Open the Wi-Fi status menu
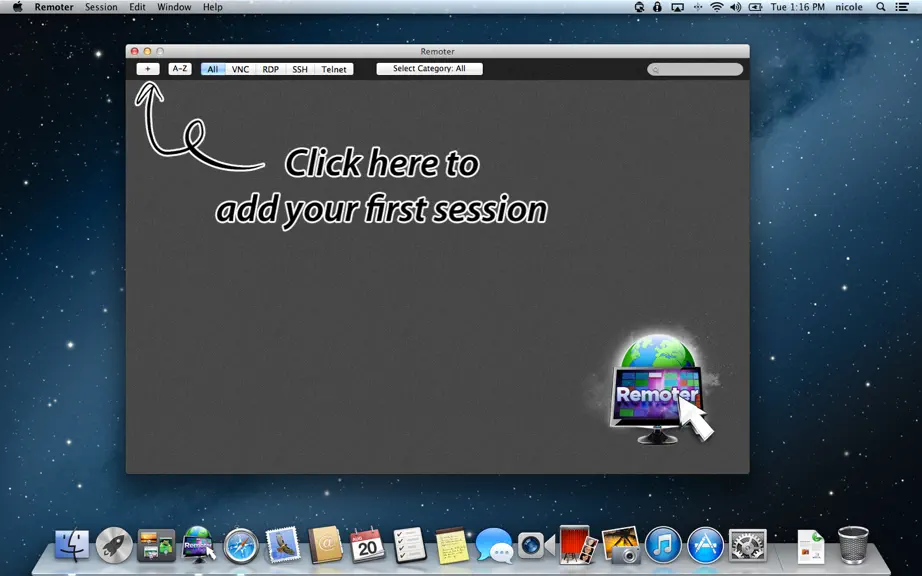The height and width of the screenshot is (576, 922). coord(716,7)
